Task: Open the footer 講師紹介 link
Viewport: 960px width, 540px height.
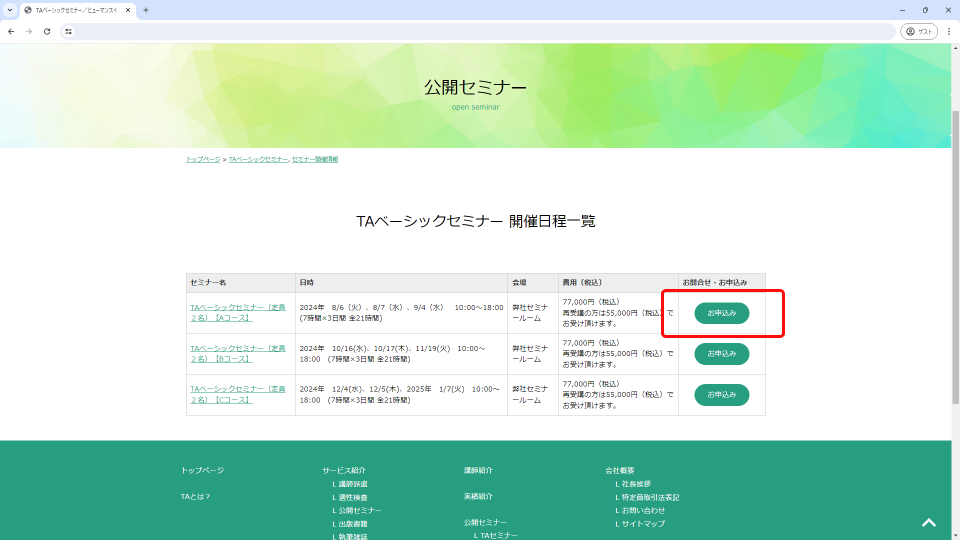Action: [x=478, y=470]
